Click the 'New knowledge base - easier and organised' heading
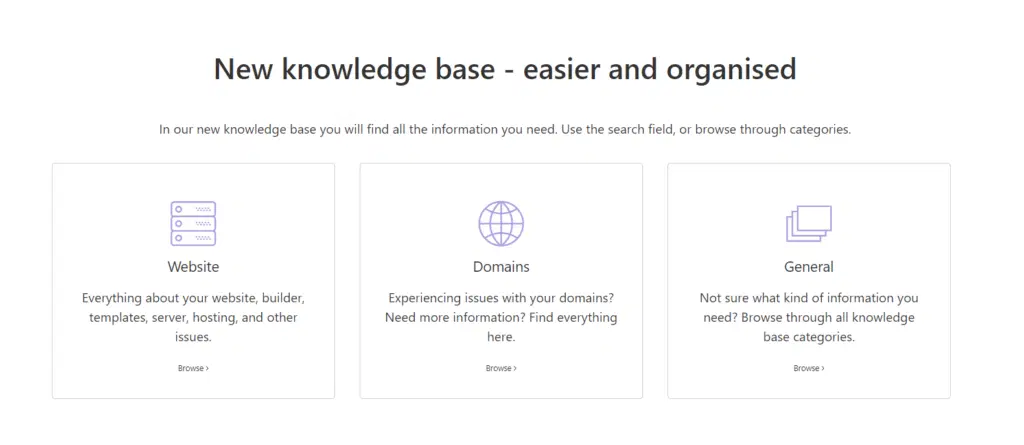1024x445 pixels. coord(505,69)
